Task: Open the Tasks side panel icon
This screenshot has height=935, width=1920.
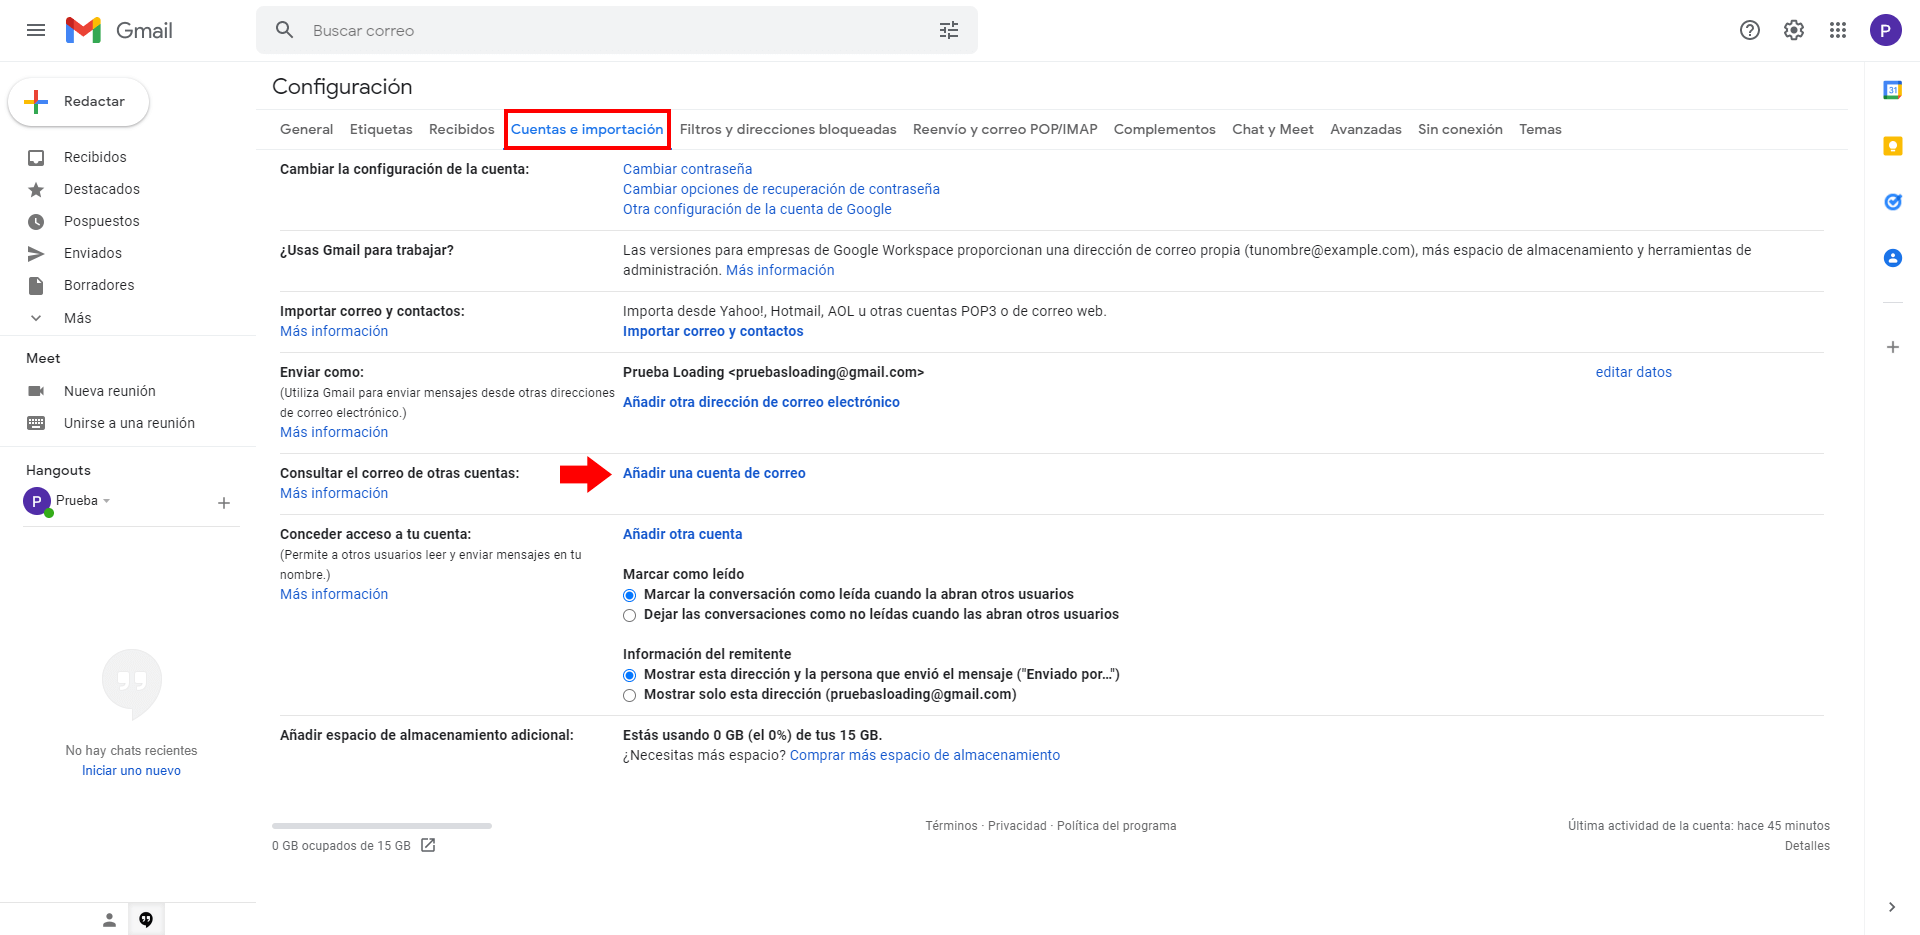Action: click(1893, 202)
